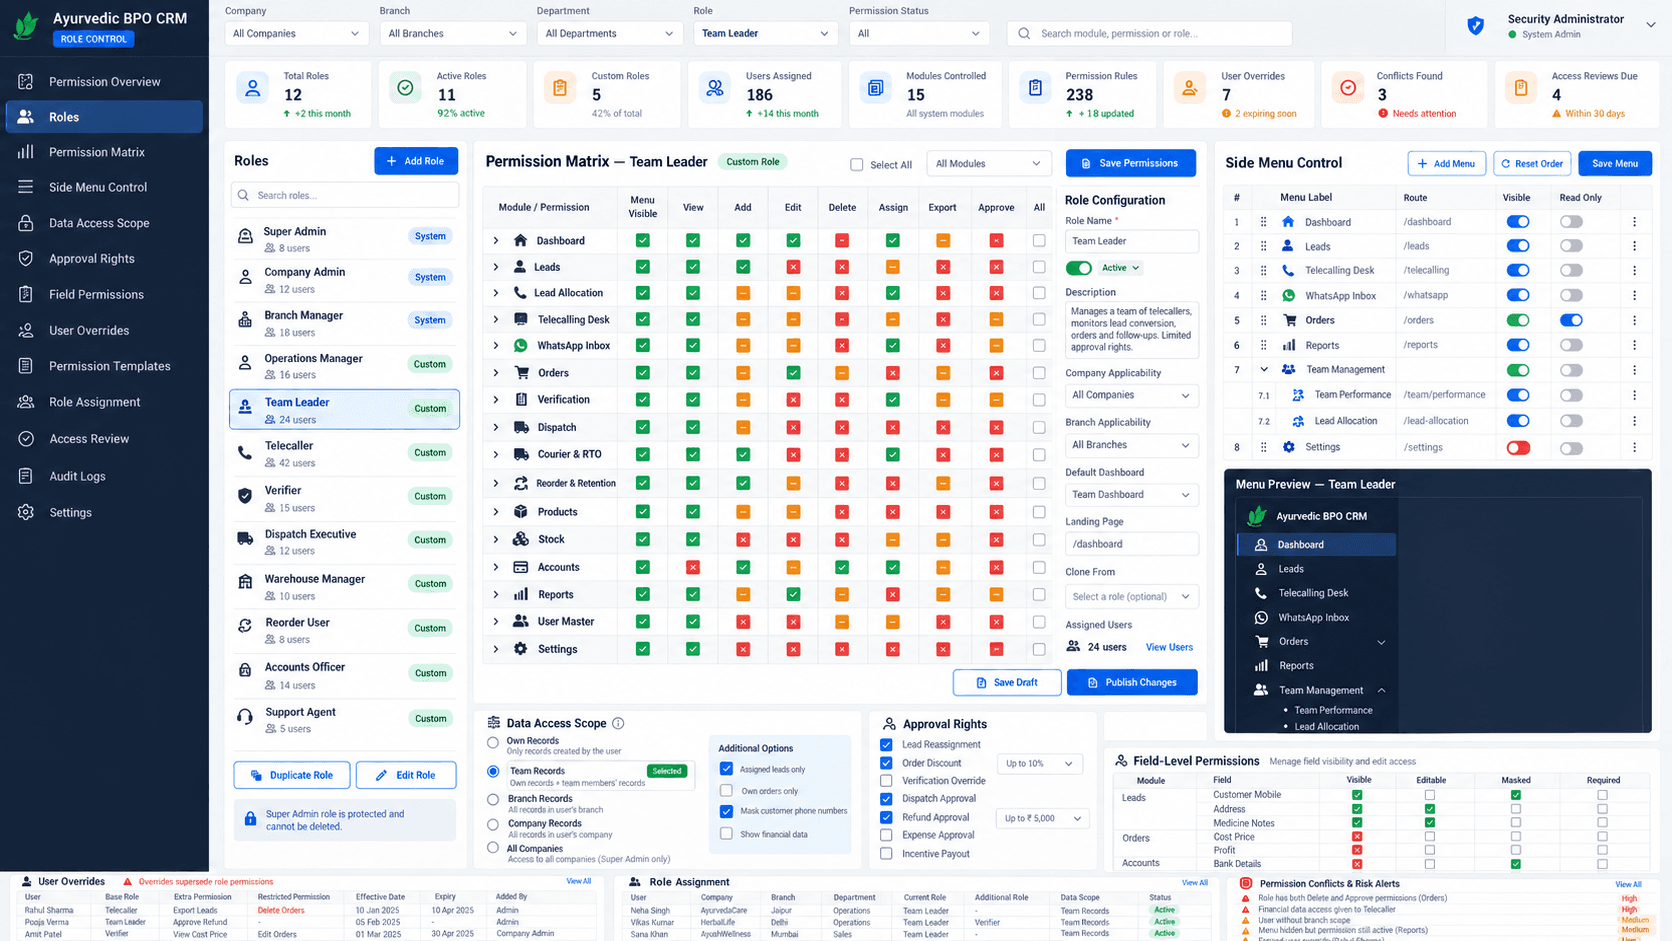Open Permission Overview in sidebar
The image size is (1672, 941).
[x=104, y=82]
